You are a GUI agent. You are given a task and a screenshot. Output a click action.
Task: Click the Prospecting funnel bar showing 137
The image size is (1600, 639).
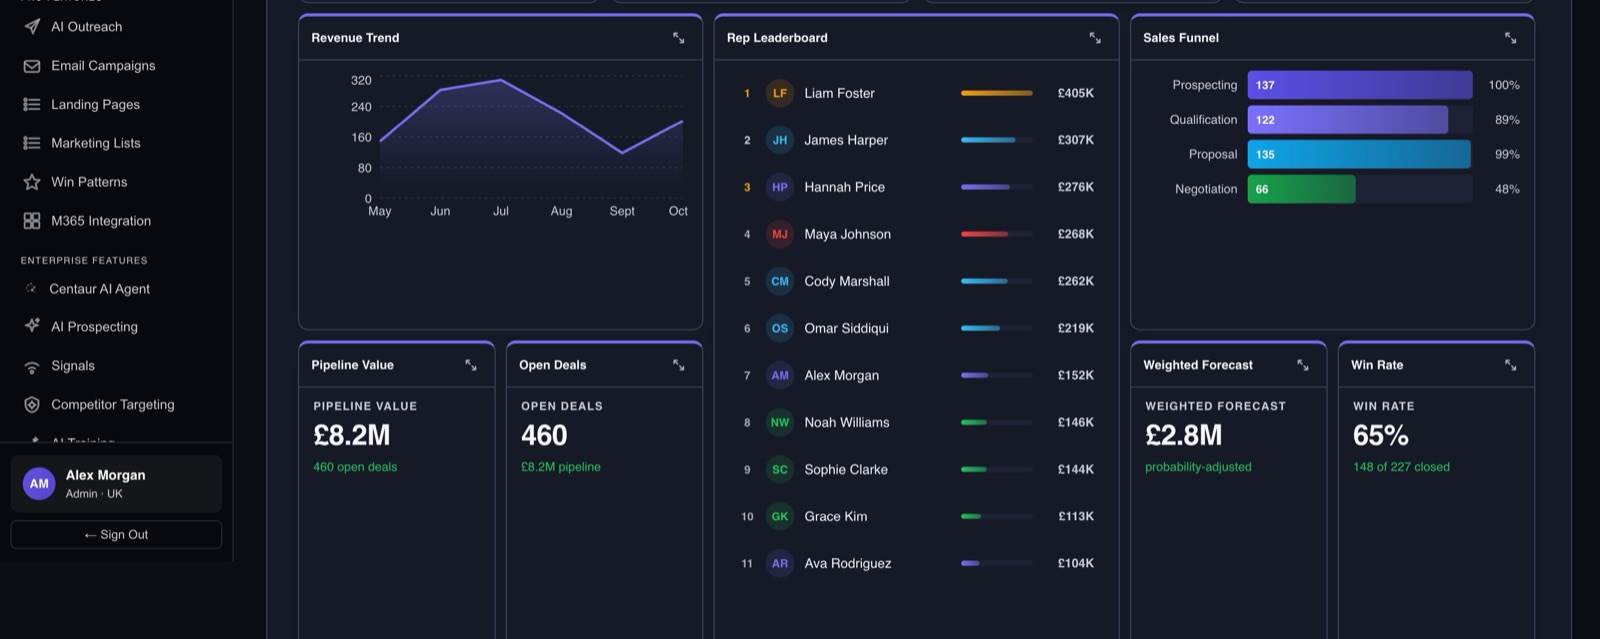1360,85
